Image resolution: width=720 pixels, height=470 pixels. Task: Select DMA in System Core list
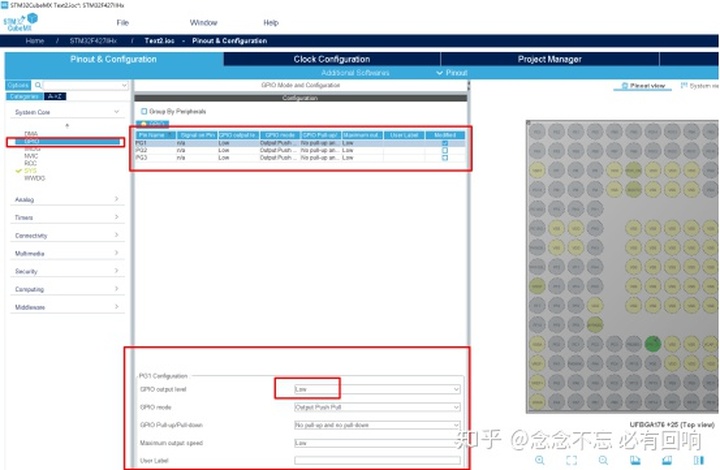31,134
